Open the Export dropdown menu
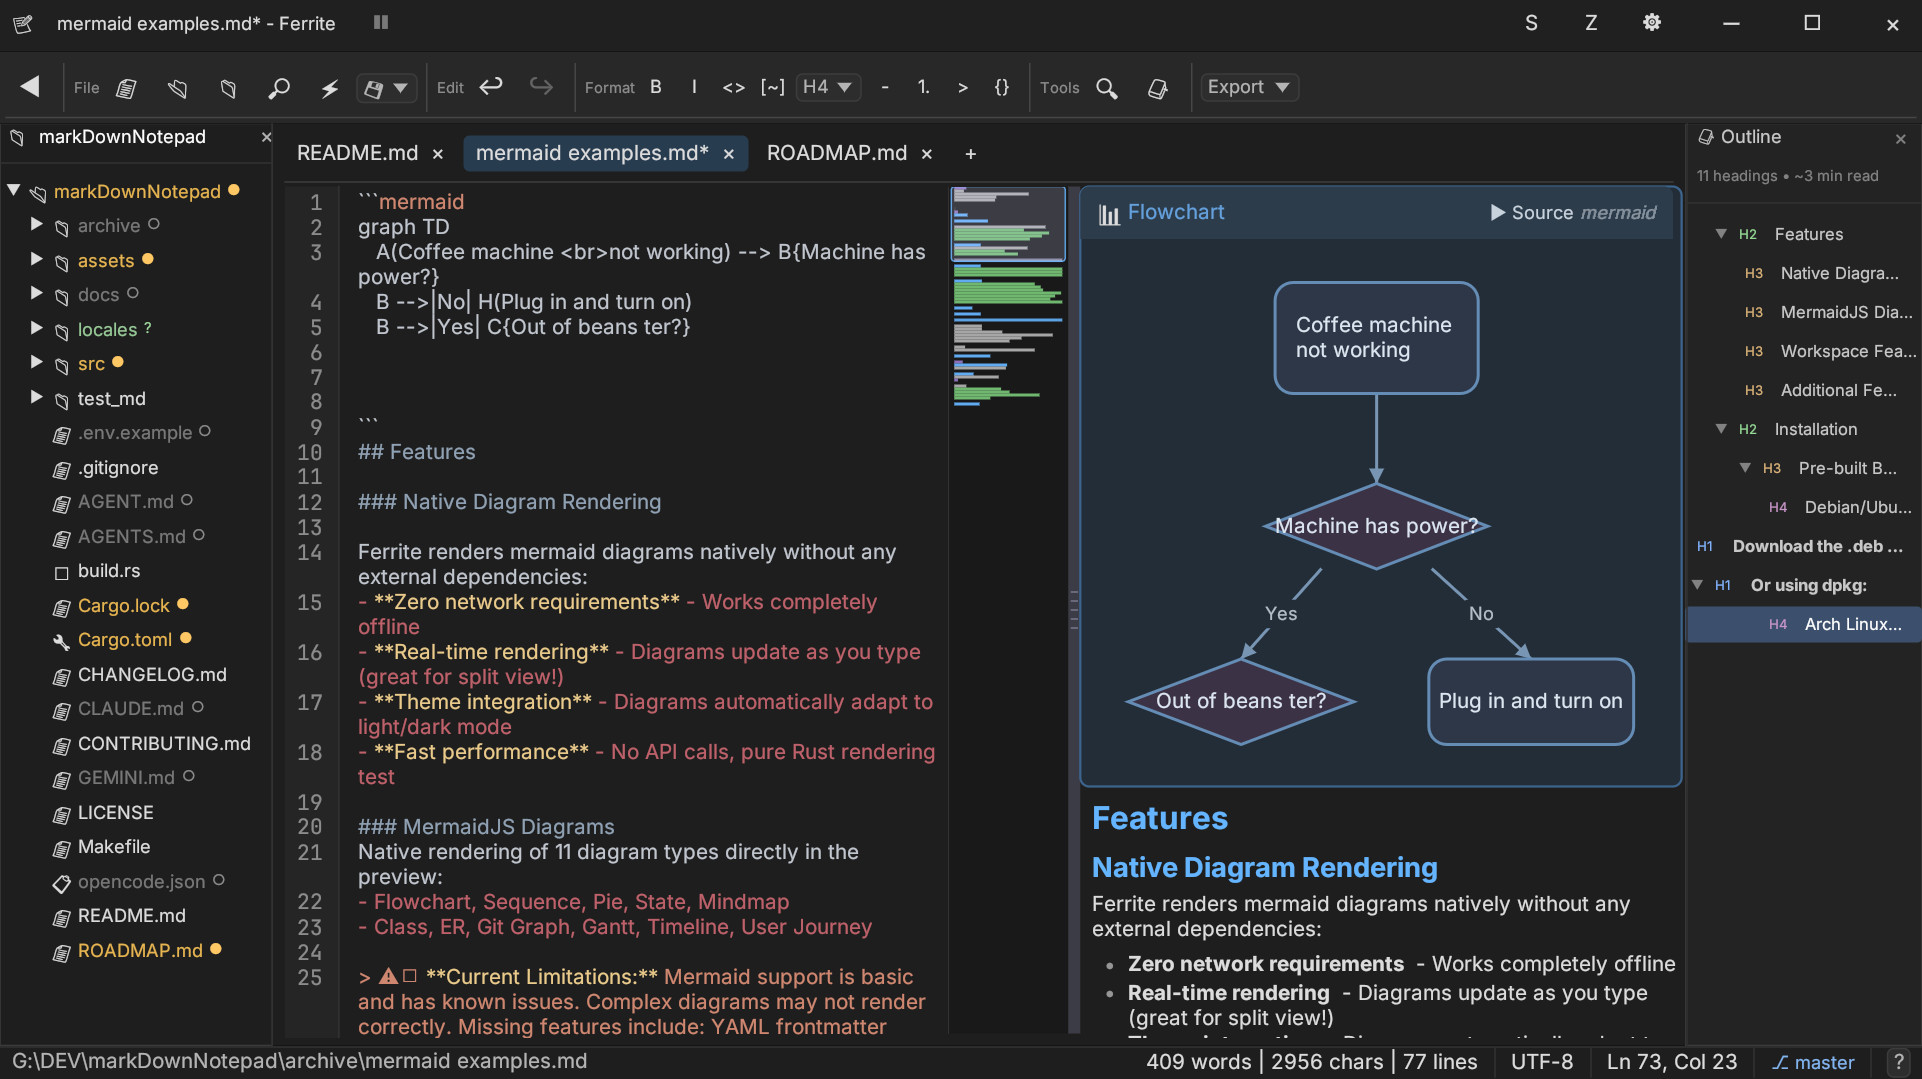Image resolution: width=1922 pixels, height=1079 pixels. [x=1248, y=87]
